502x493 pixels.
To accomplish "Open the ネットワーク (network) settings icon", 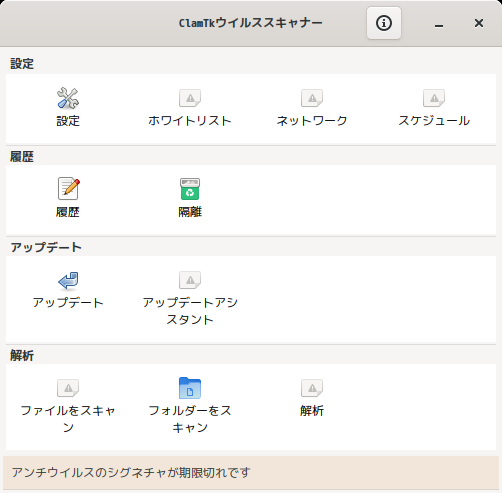I will tap(312, 98).
